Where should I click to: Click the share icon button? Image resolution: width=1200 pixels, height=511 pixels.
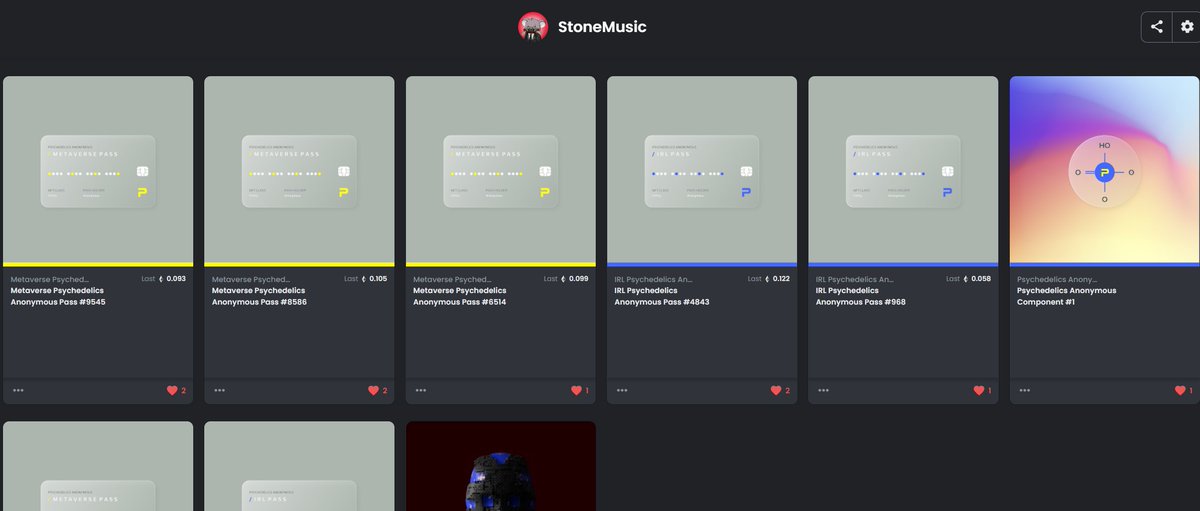[1156, 27]
